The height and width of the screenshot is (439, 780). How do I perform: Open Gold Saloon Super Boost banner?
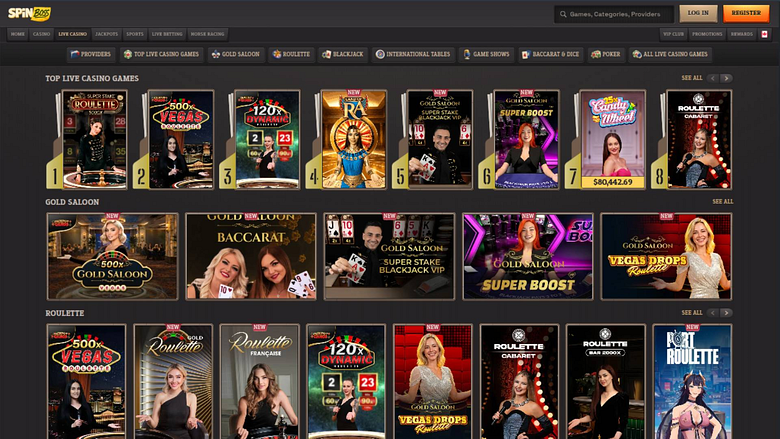(528, 257)
